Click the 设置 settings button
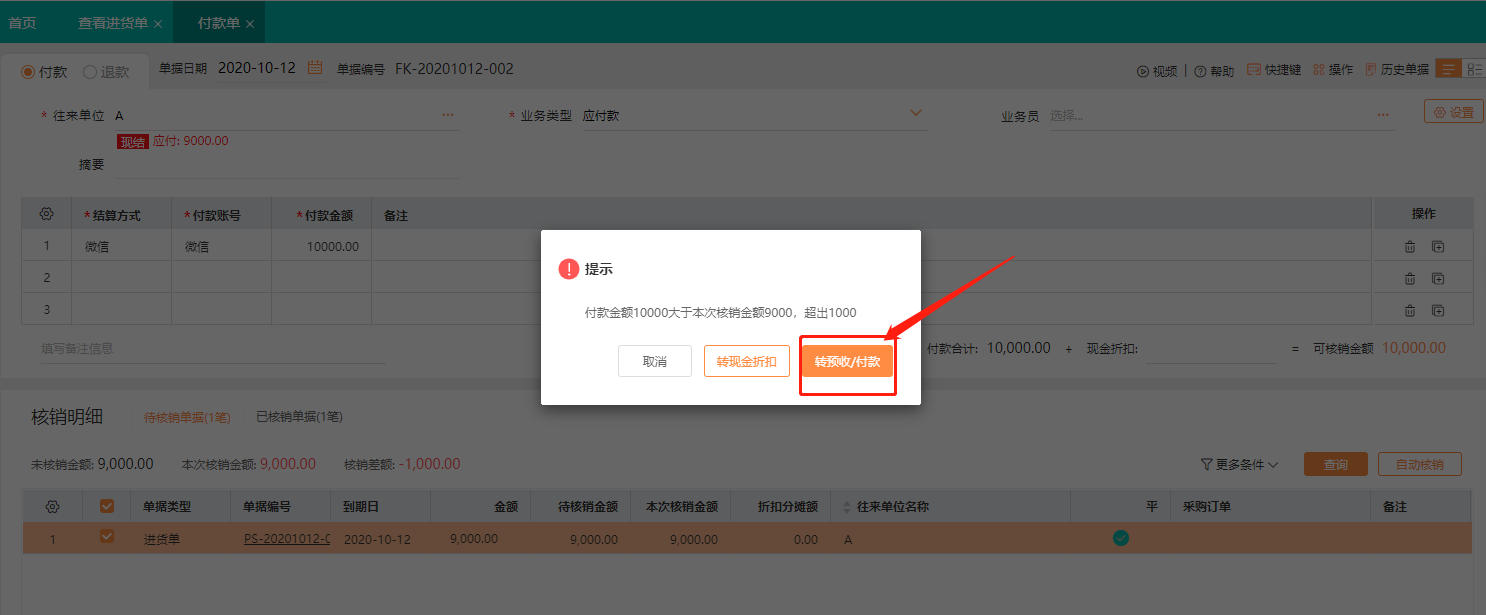Image resolution: width=1486 pixels, height=615 pixels. tap(1453, 112)
